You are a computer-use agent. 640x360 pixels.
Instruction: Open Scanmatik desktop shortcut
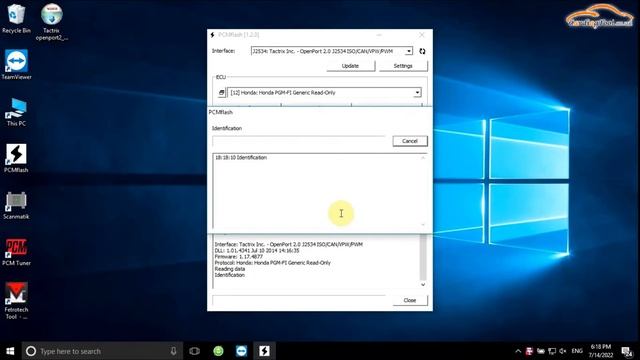16,205
